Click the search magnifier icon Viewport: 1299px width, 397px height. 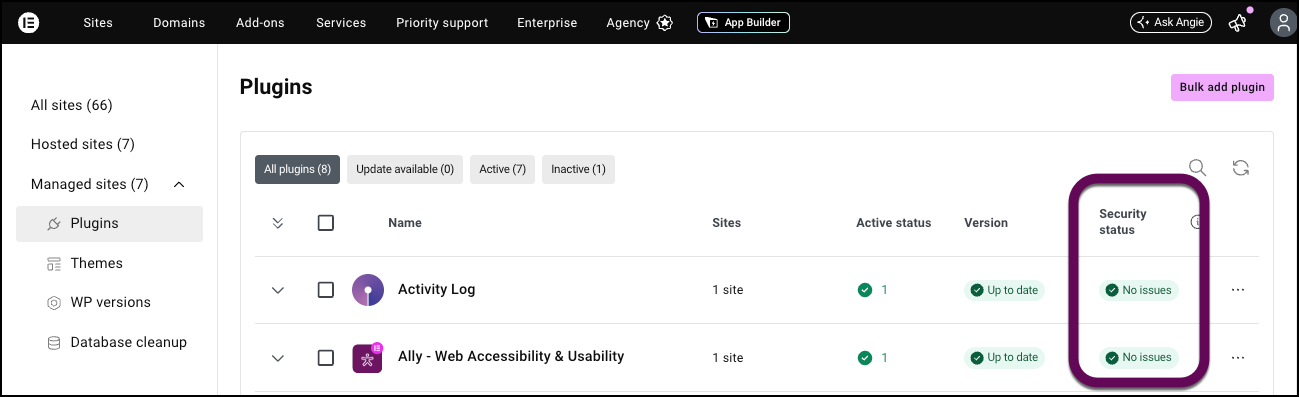[1197, 168]
